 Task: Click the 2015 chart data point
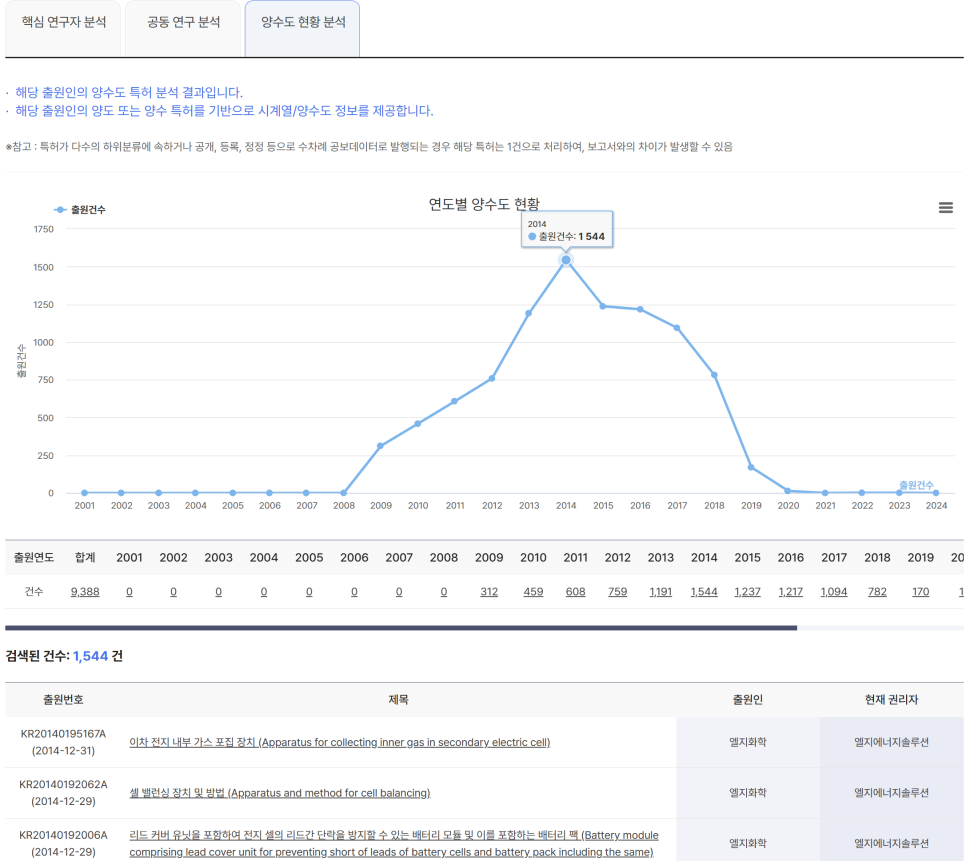(x=603, y=306)
